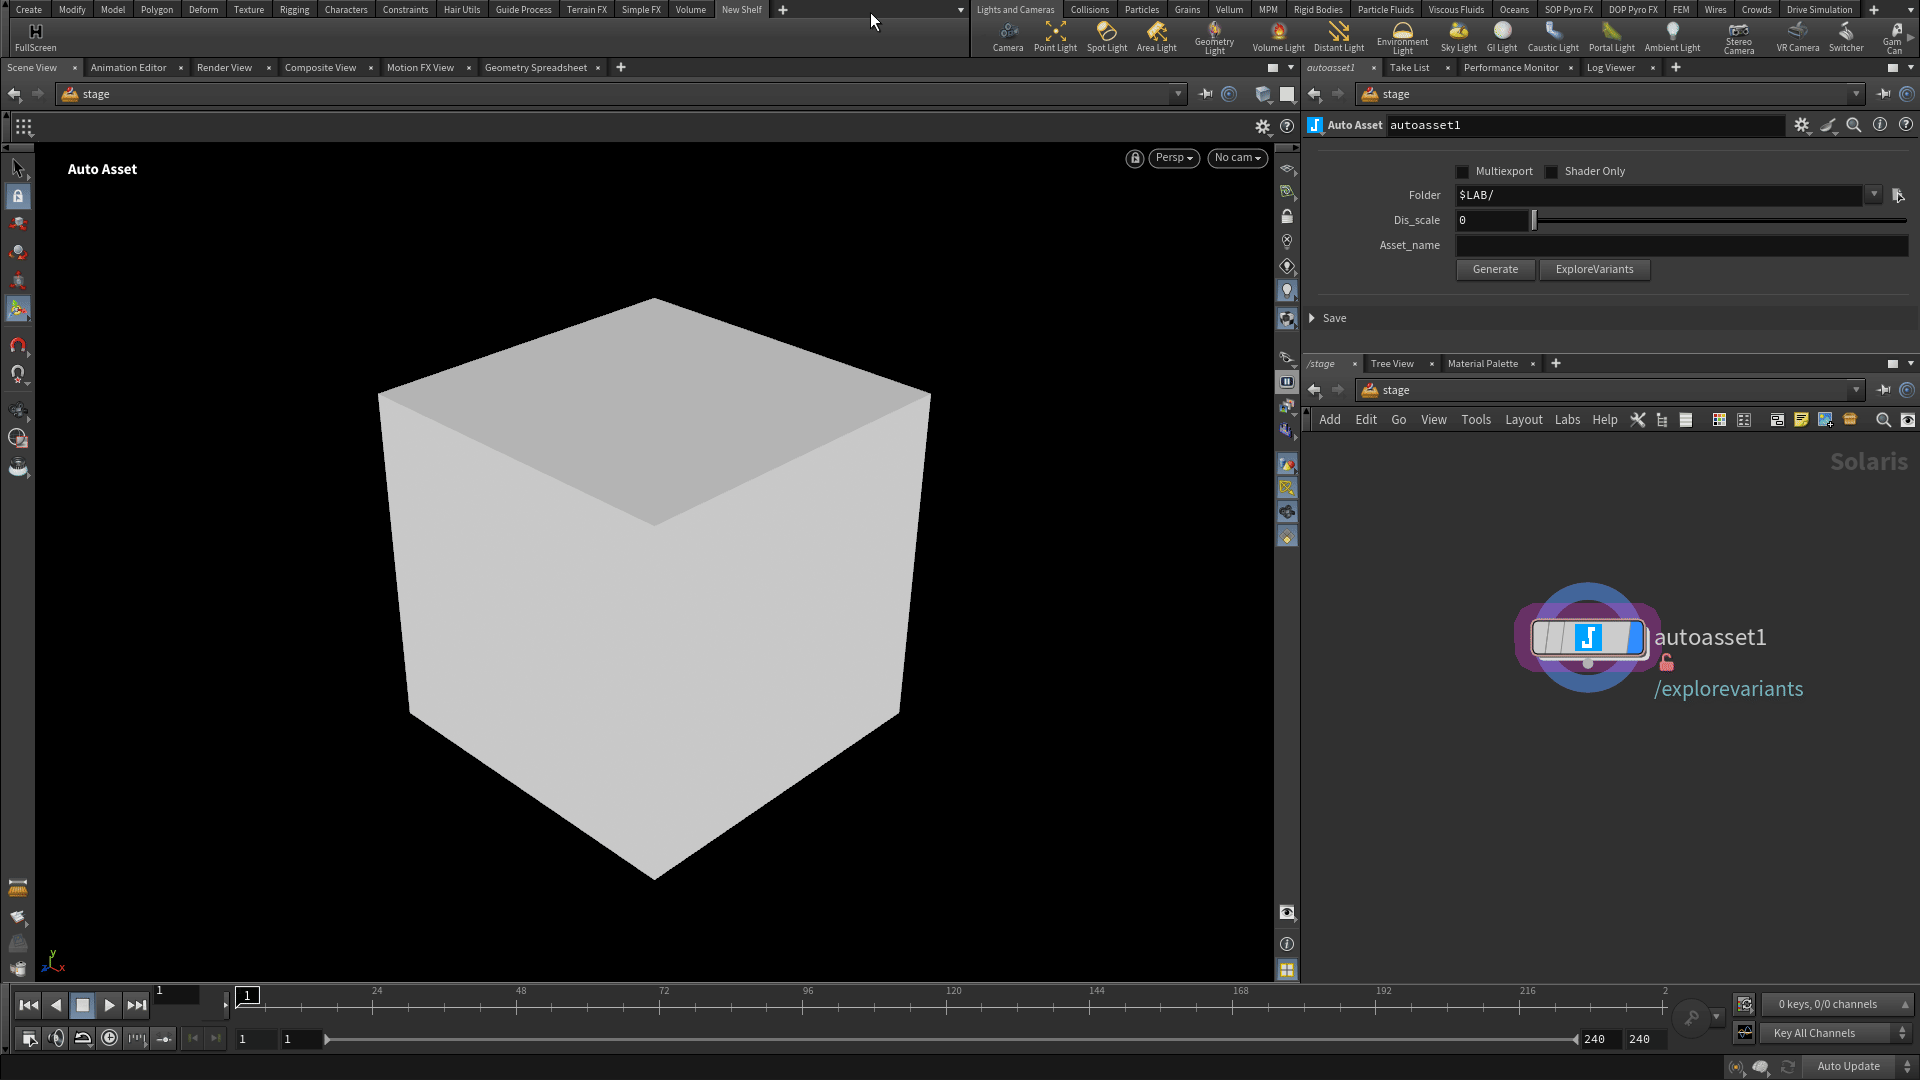Screen dimensions: 1920x1080
Task: Click the Asset_name input field
Action: pos(1680,245)
